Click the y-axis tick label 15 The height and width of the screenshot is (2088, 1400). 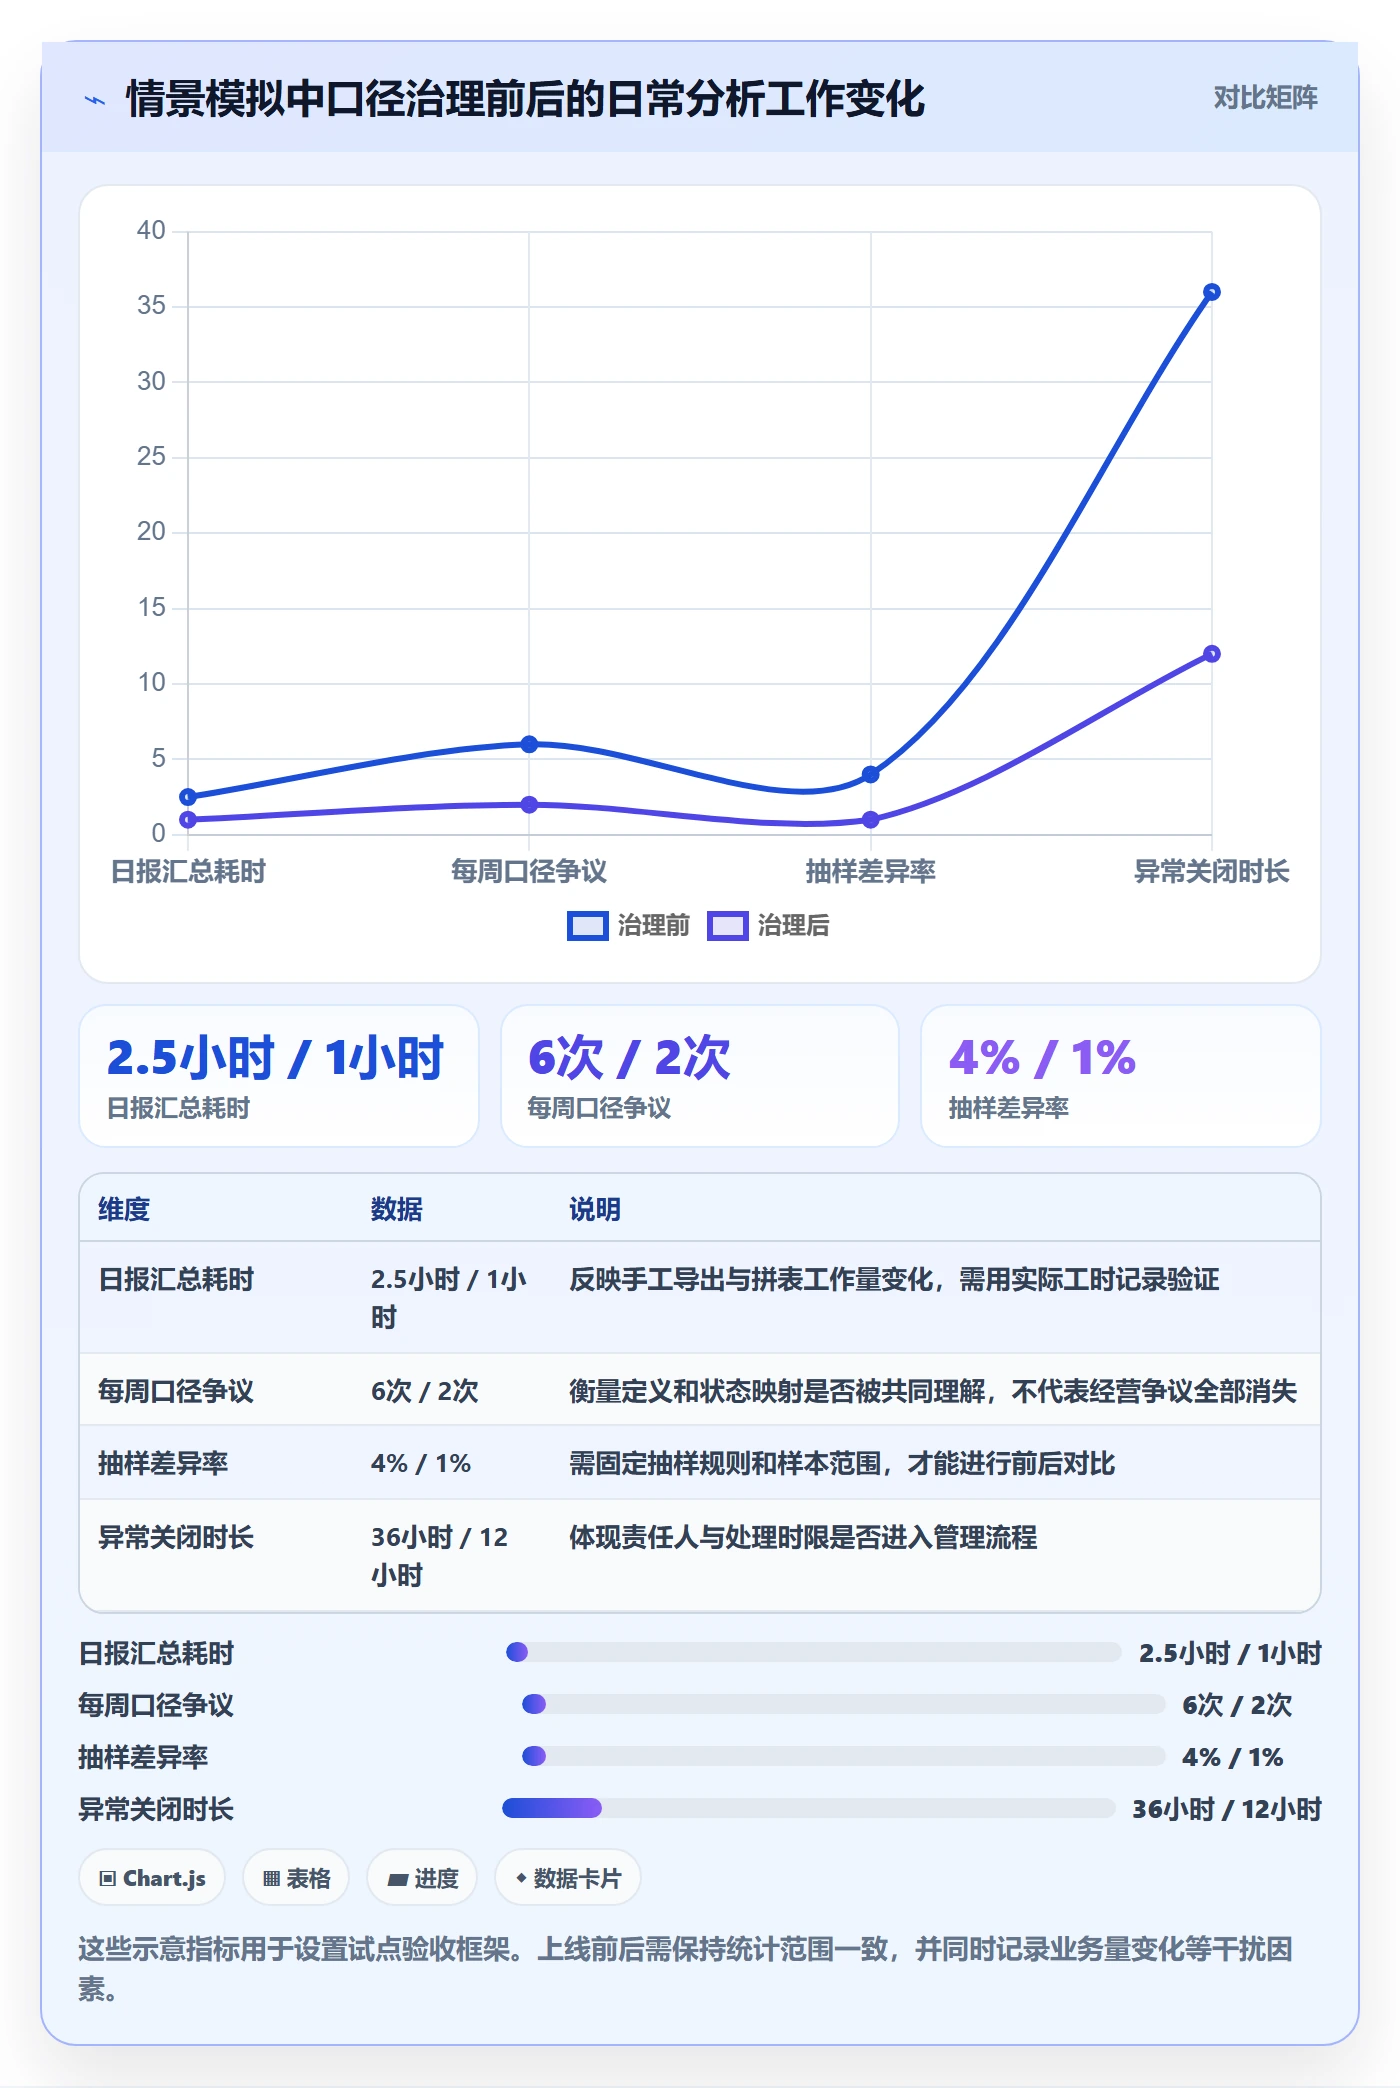tap(151, 608)
